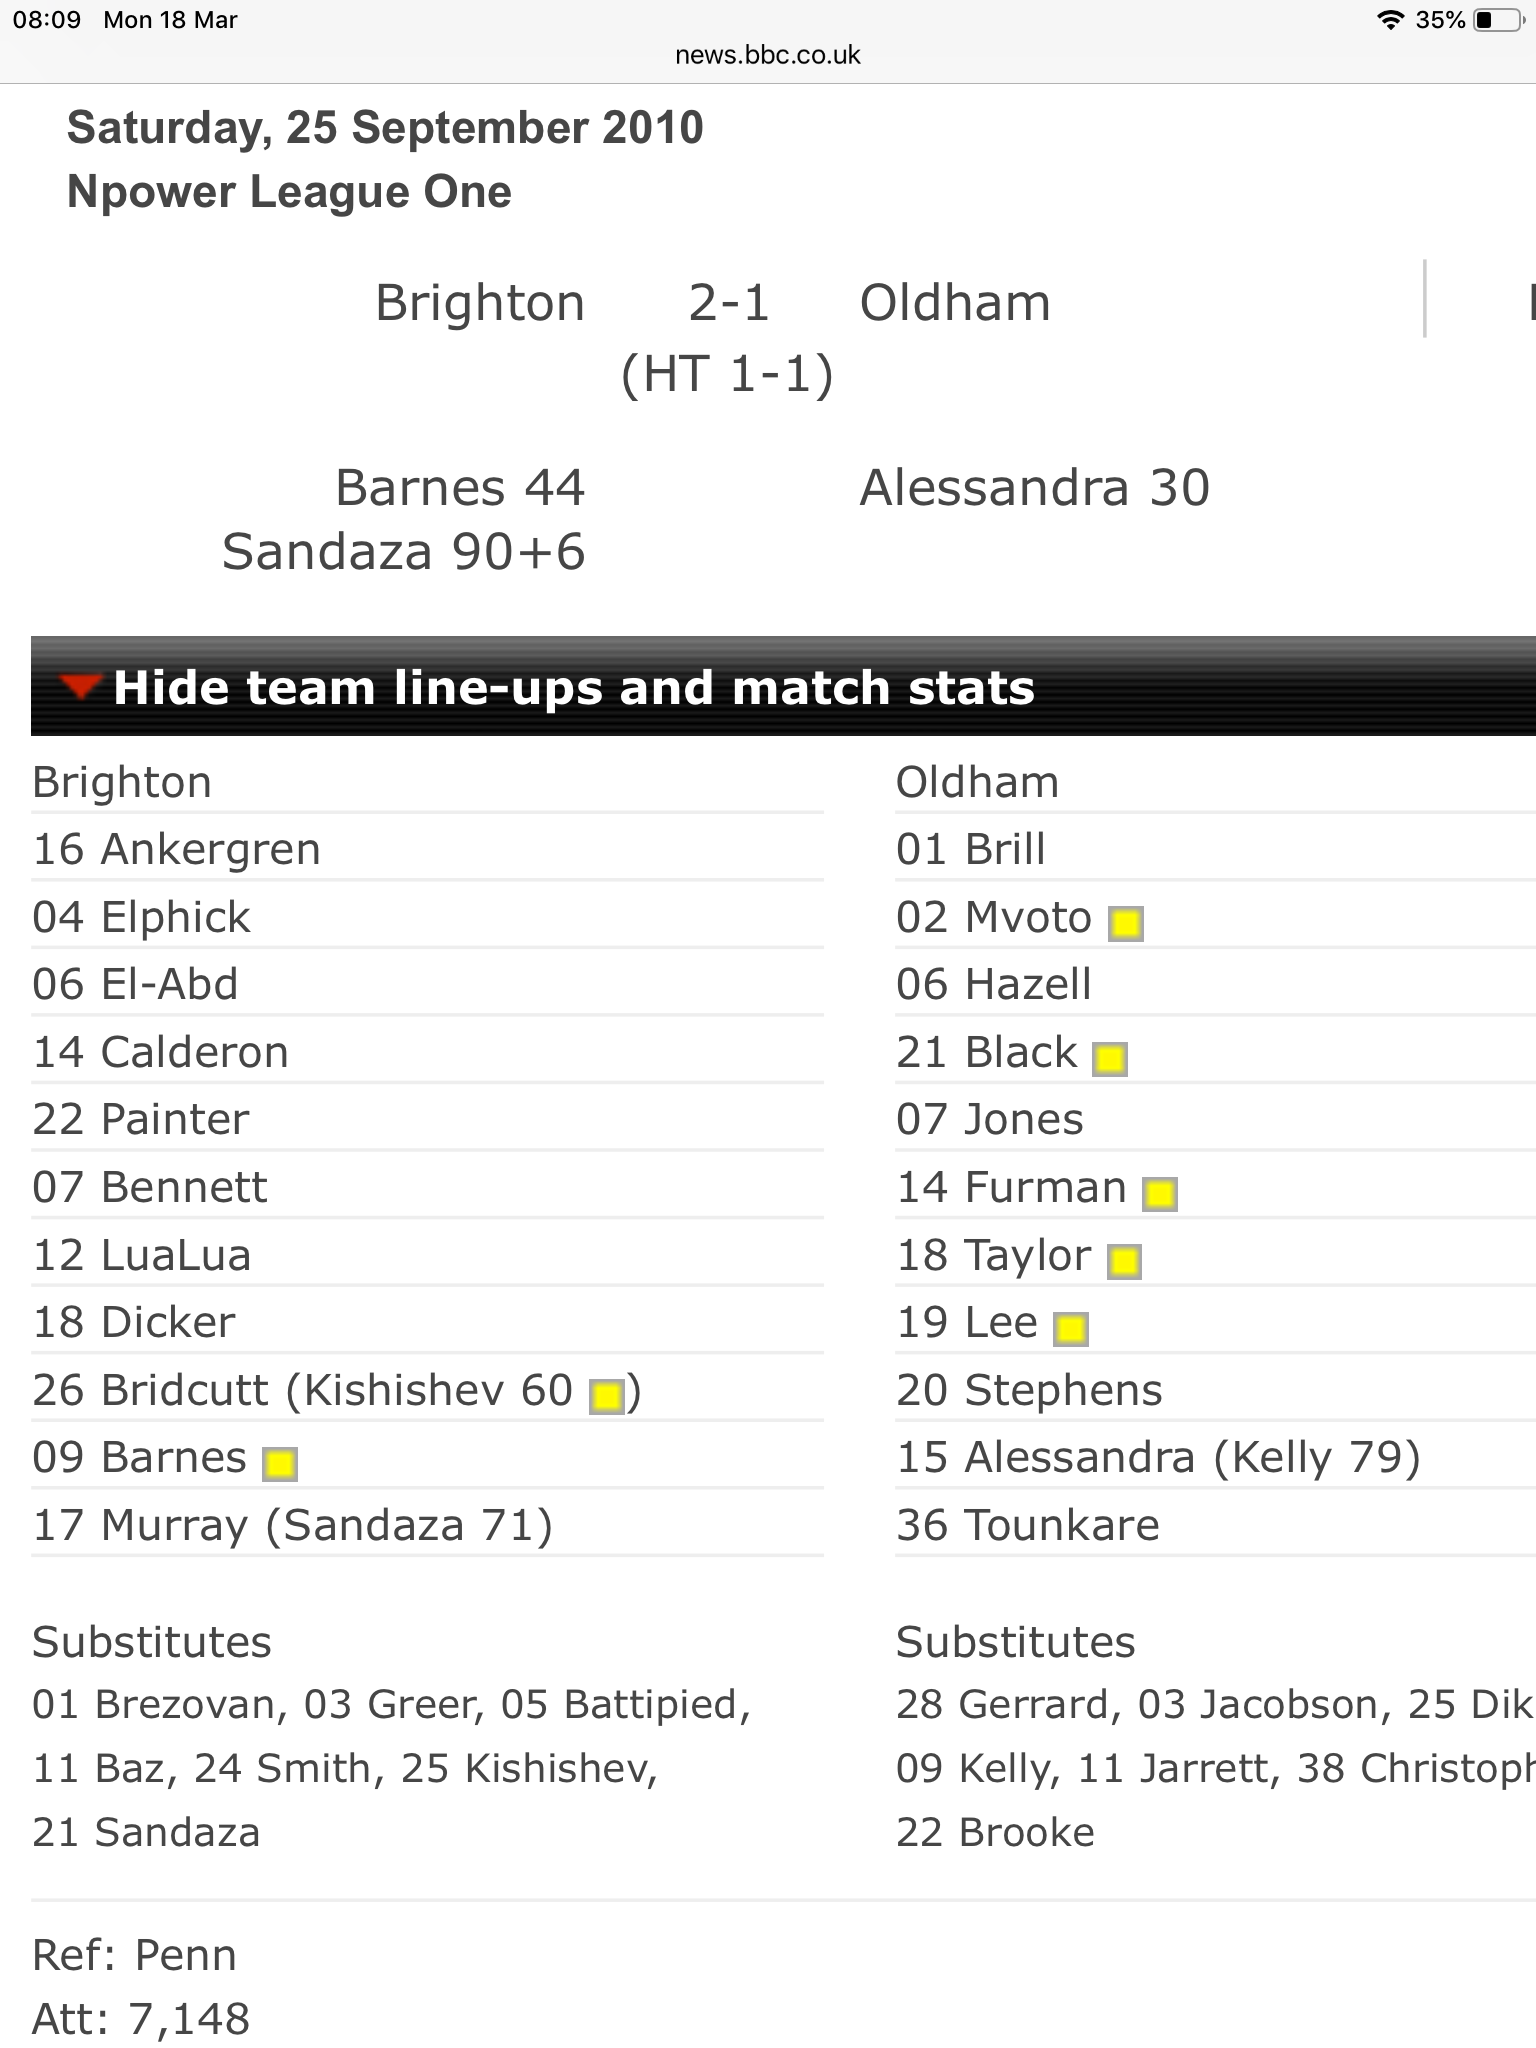
Task: Click Taylor's yellow card icon
Action: click(x=1125, y=1262)
